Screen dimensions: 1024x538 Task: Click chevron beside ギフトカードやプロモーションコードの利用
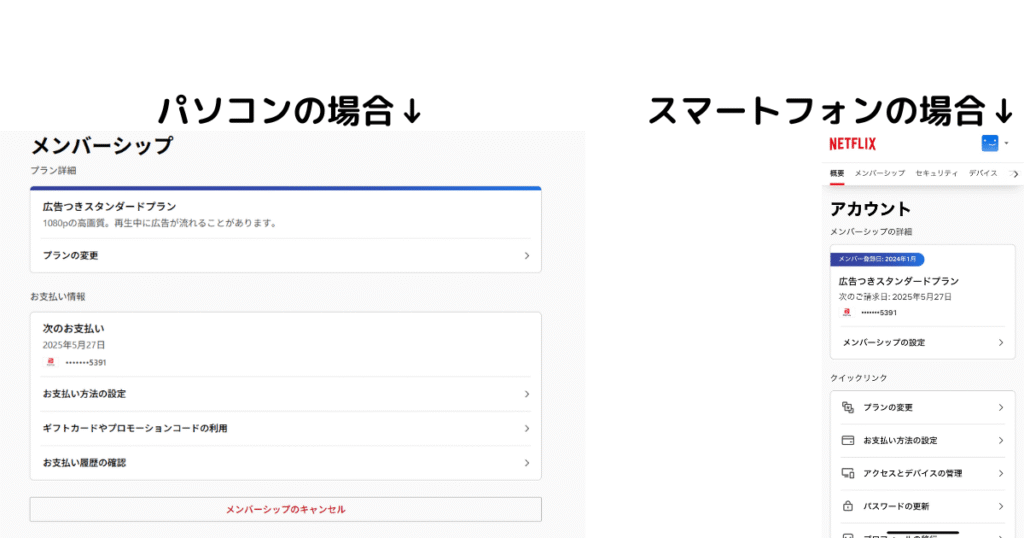click(526, 428)
